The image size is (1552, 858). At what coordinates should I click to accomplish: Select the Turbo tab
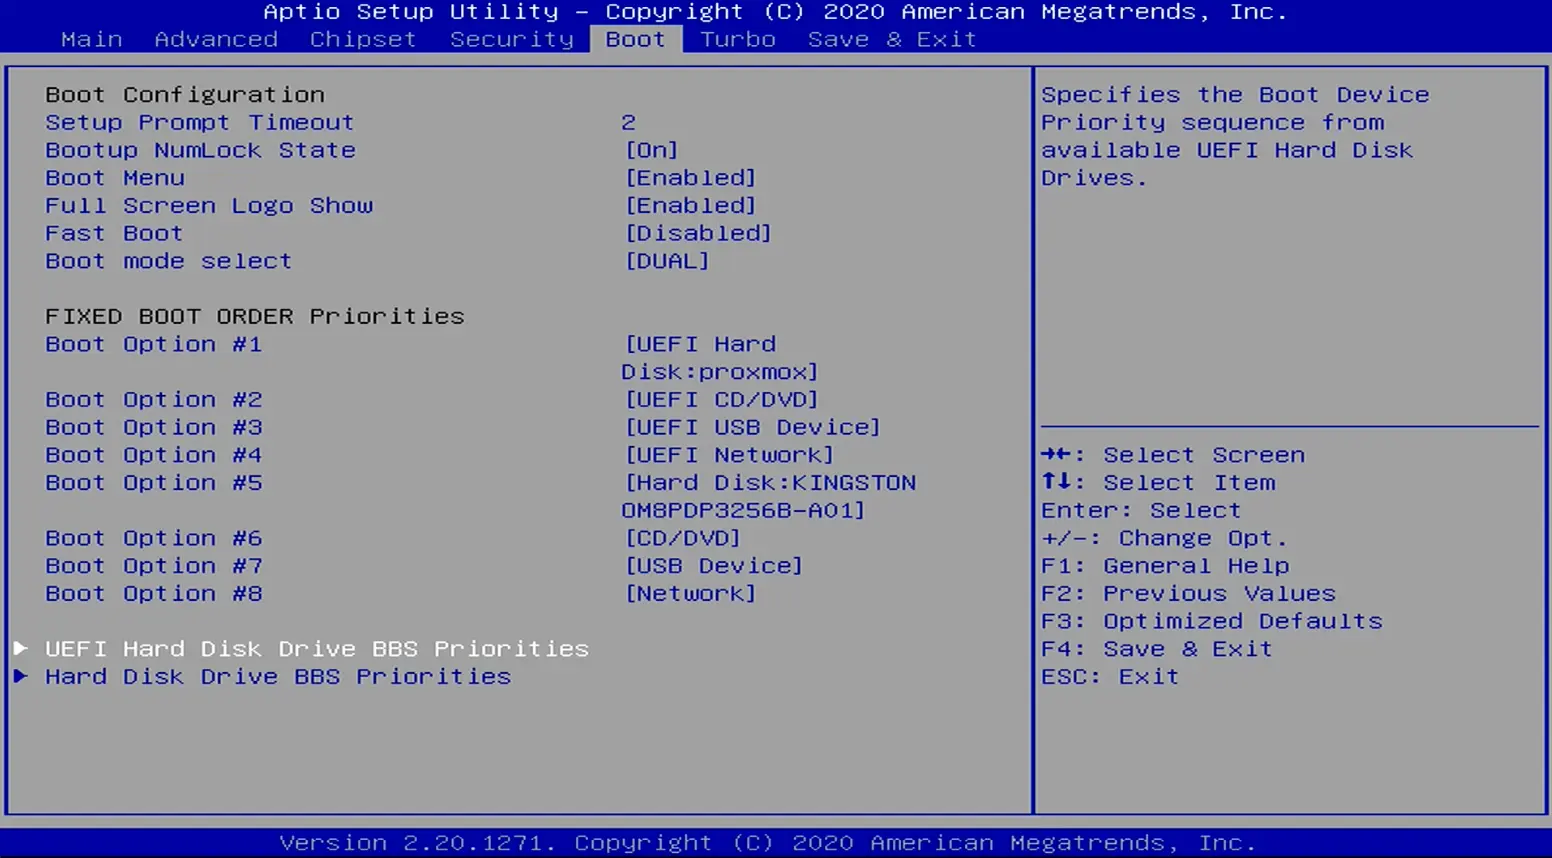pos(737,39)
